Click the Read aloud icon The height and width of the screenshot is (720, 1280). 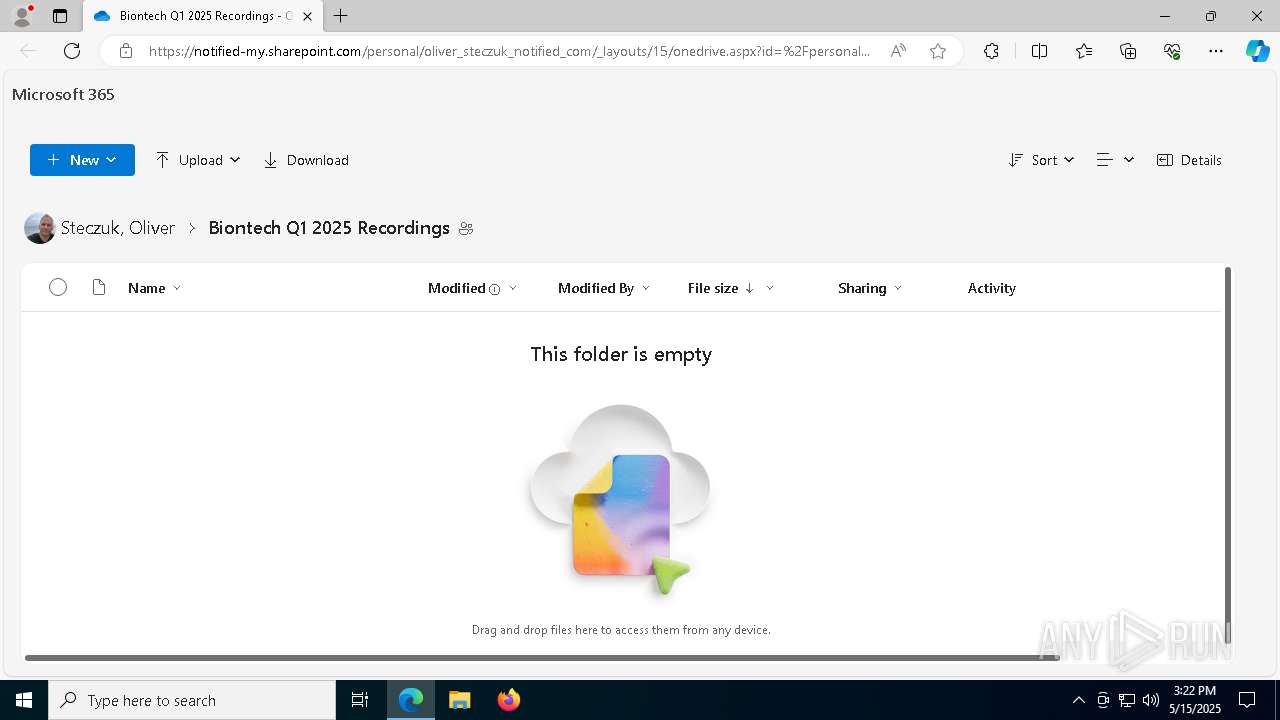click(898, 51)
